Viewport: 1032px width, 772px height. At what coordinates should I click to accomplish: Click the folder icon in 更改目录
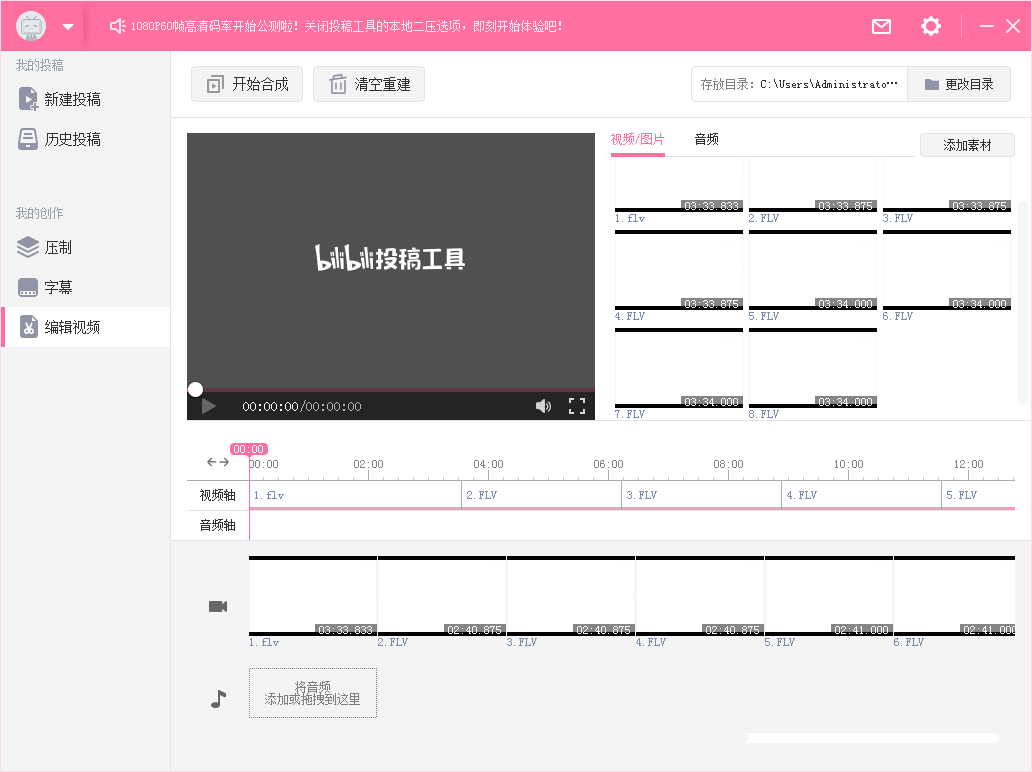[931, 84]
